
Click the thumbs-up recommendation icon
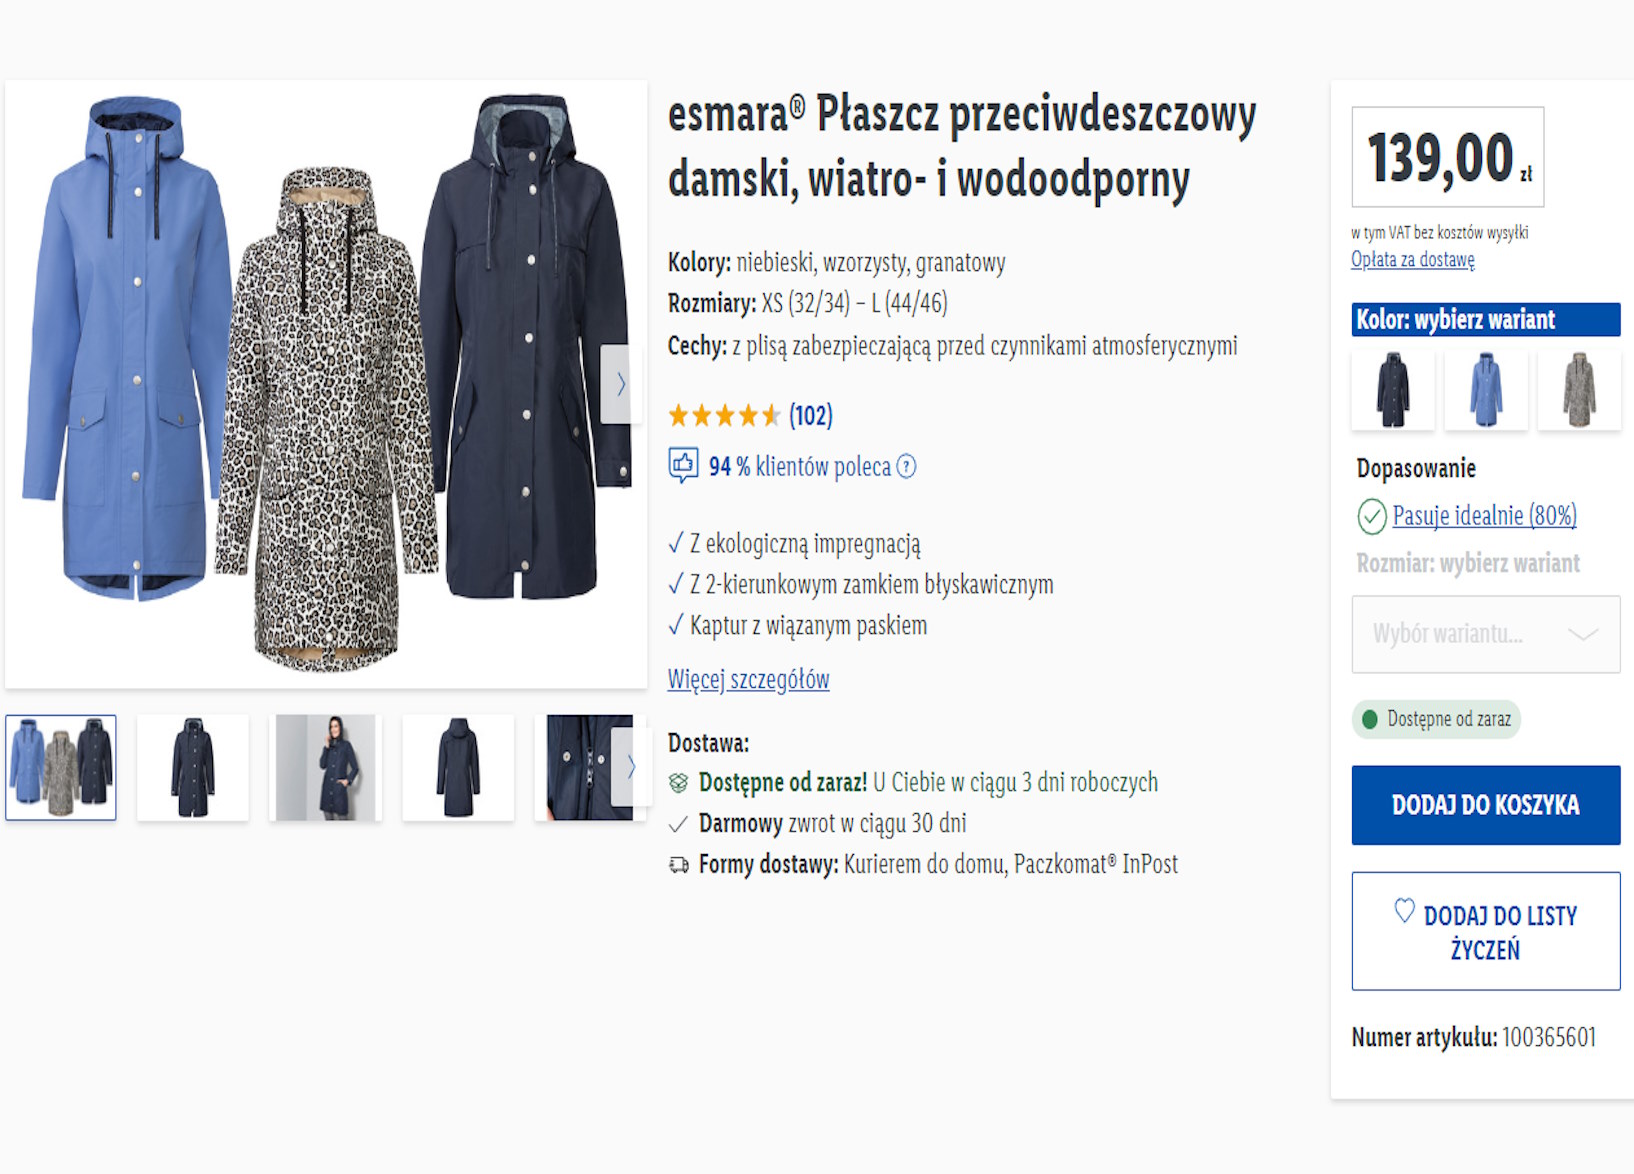683,465
